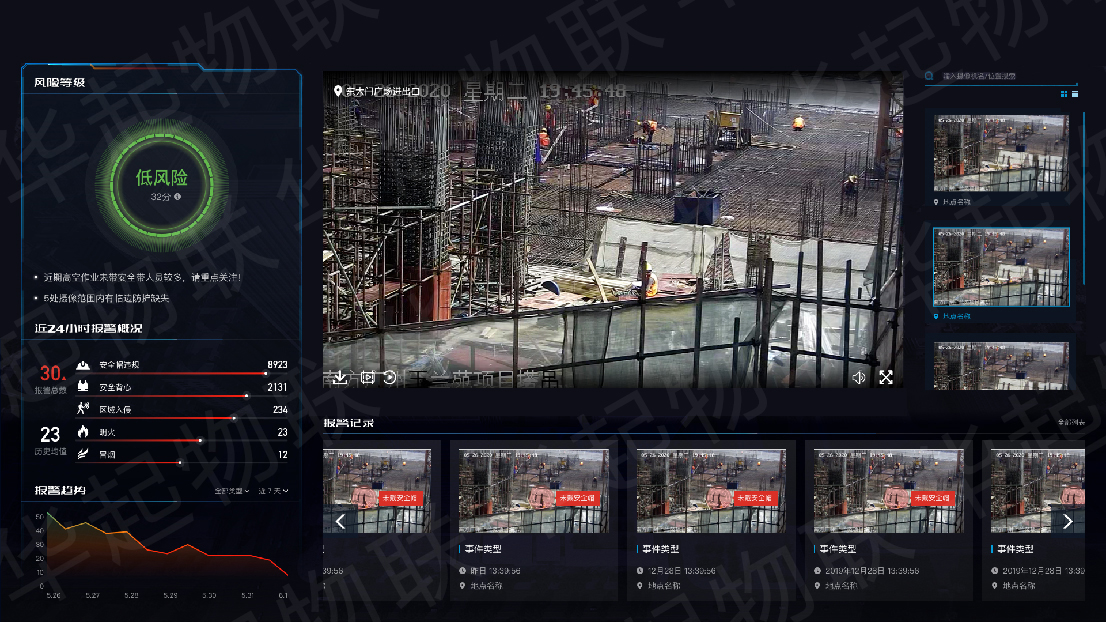Download the current video snapshot
This screenshot has width=1106, height=622.
point(339,377)
